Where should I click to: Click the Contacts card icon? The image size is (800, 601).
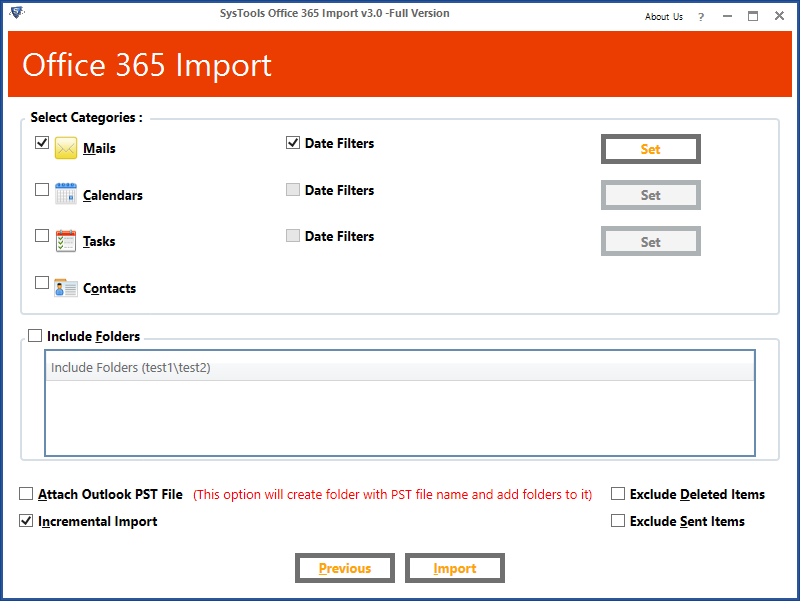[x=66, y=288]
